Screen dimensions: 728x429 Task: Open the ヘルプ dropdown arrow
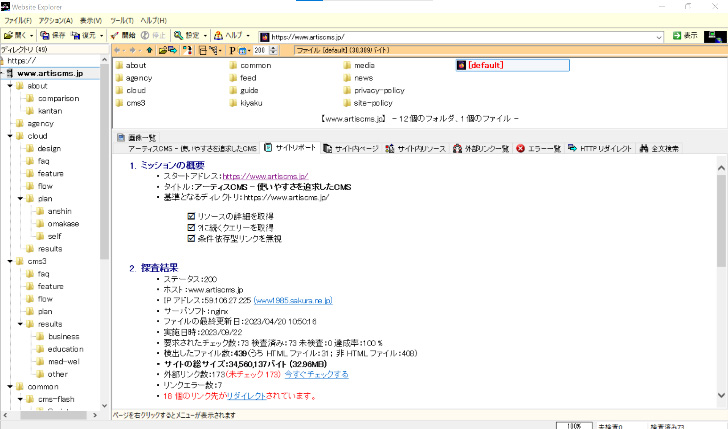(x=248, y=36)
